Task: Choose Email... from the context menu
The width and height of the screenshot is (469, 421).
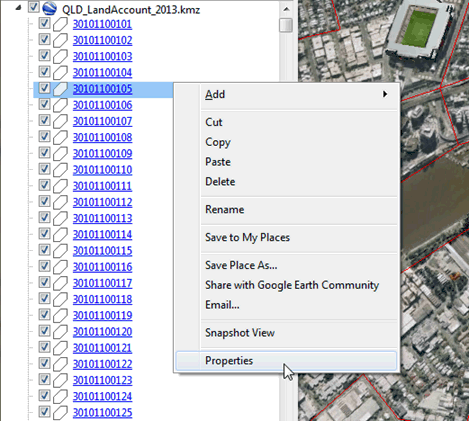Action: (287, 305)
